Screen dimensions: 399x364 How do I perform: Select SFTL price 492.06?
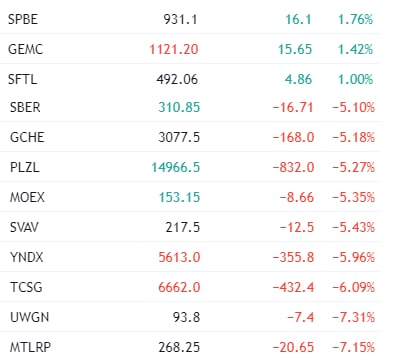coord(177,79)
